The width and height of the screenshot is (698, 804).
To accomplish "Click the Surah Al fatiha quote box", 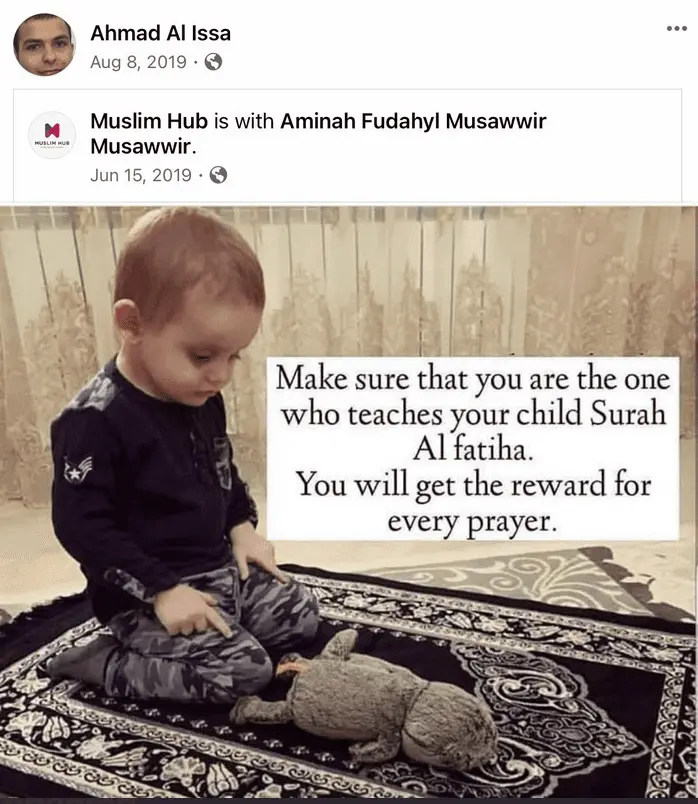I will (x=473, y=449).
